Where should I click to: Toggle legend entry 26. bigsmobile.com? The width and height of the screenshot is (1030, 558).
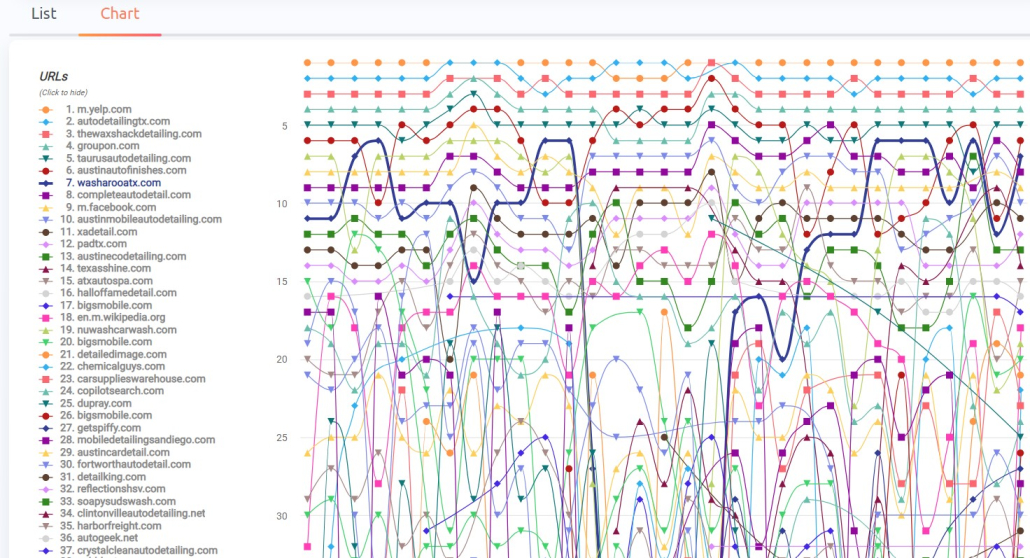tap(106, 415)
